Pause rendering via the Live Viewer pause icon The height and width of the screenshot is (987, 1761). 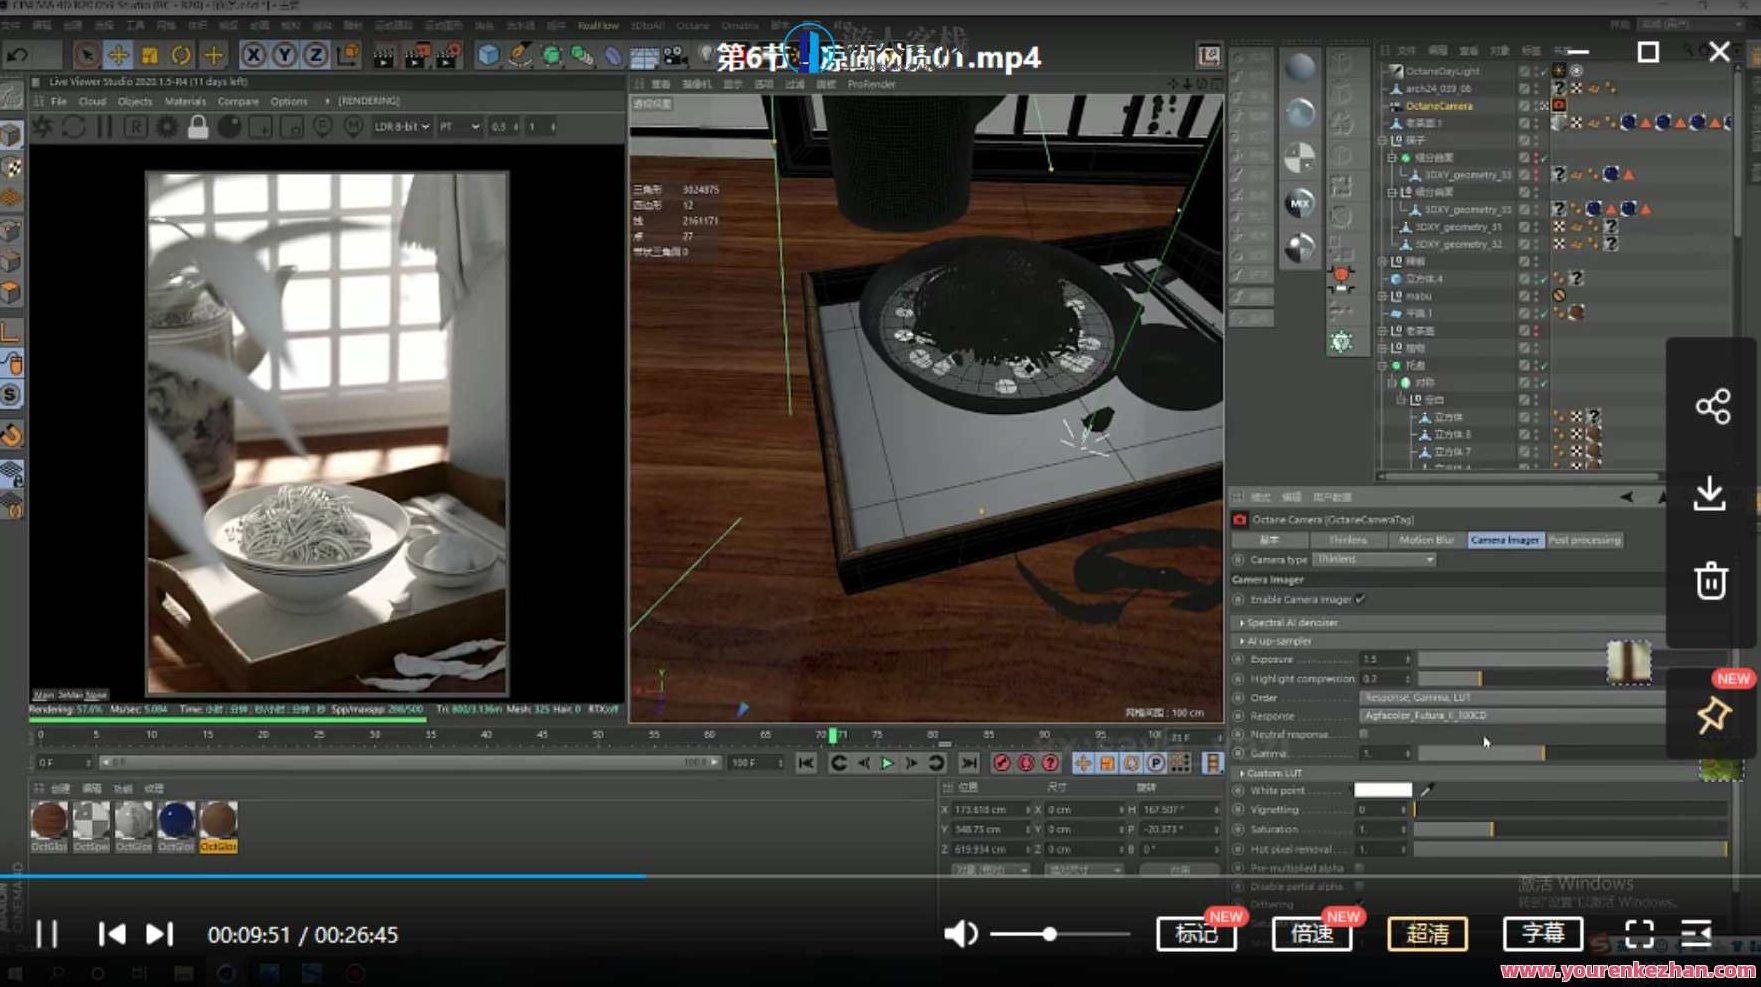(x=104, y=127)
